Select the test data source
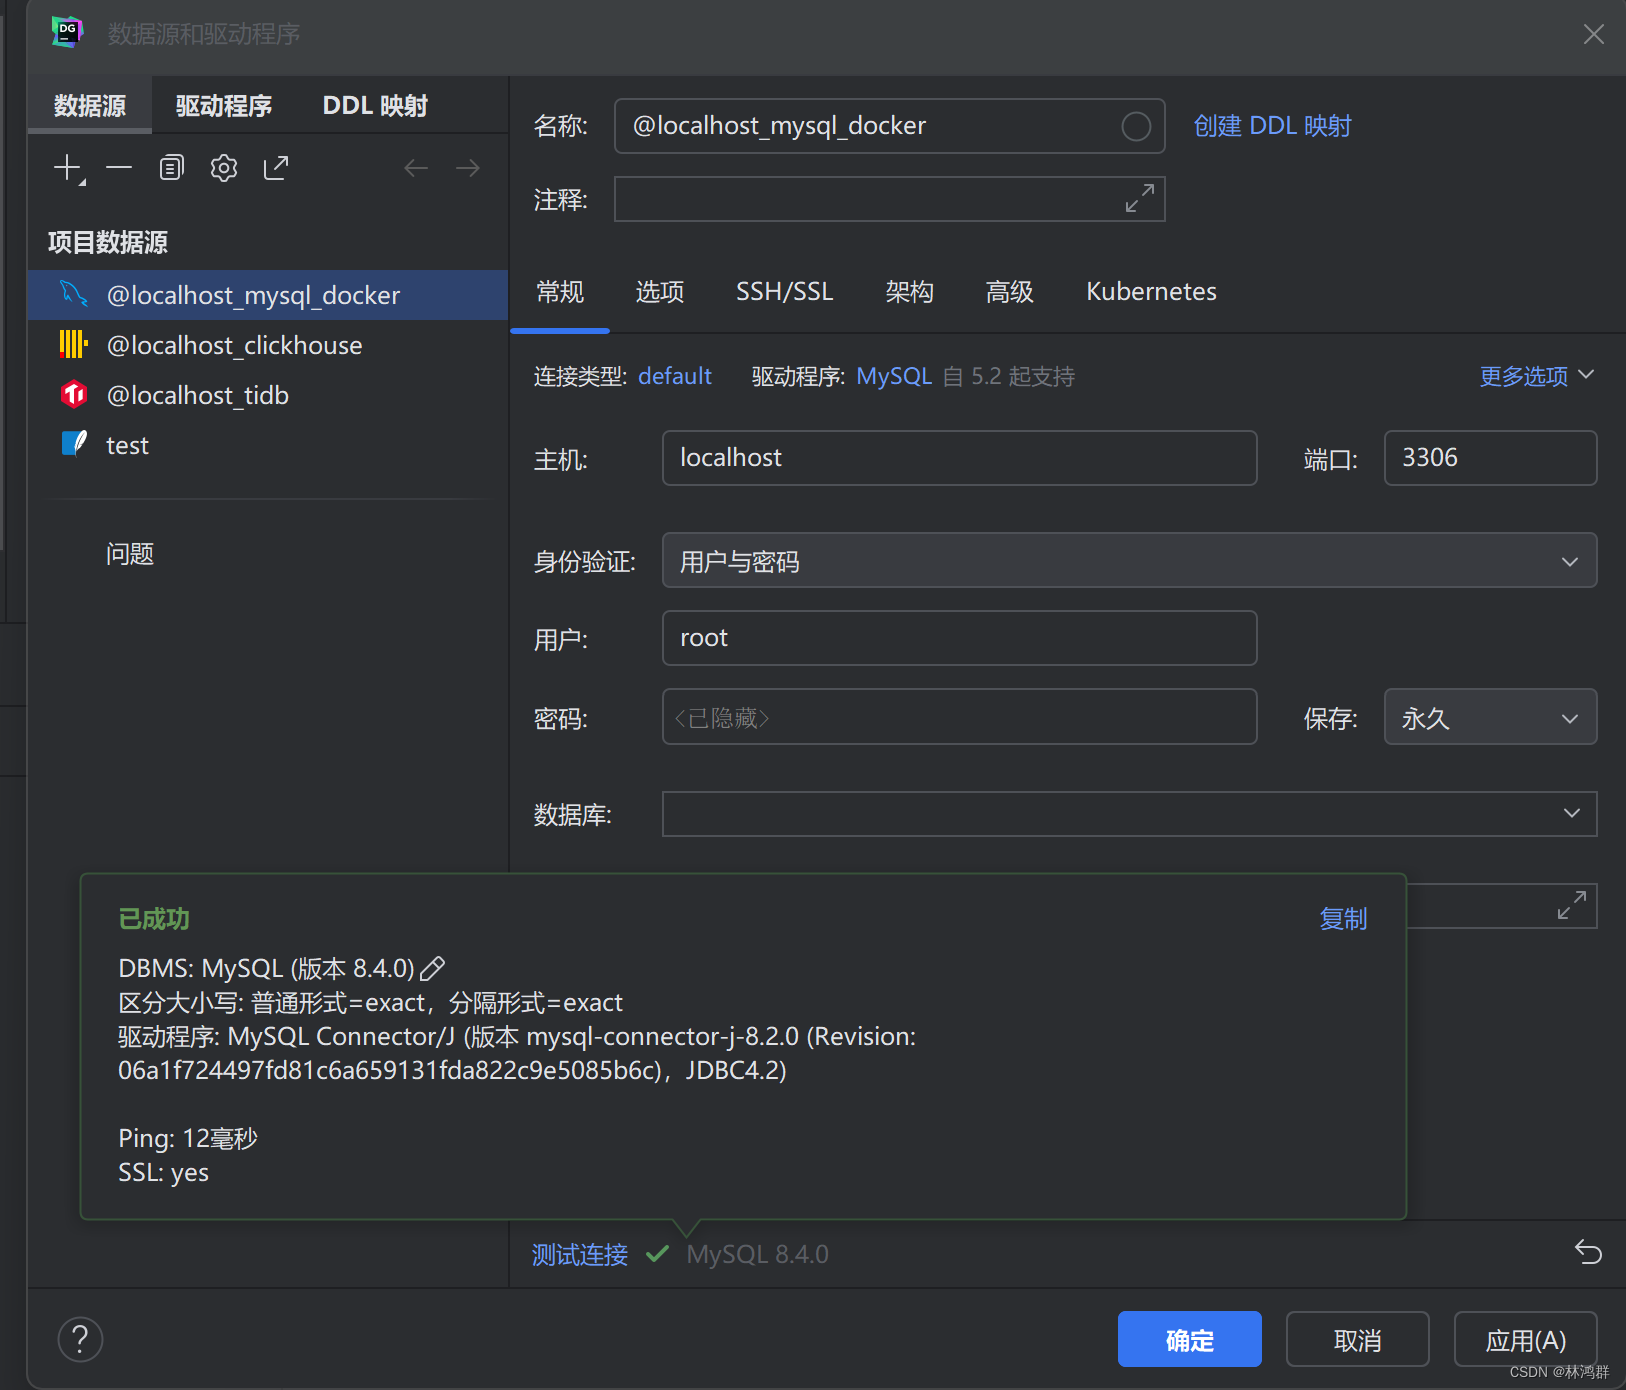The width and height of the screenshot is (1626, 1390). click(268, 445)
